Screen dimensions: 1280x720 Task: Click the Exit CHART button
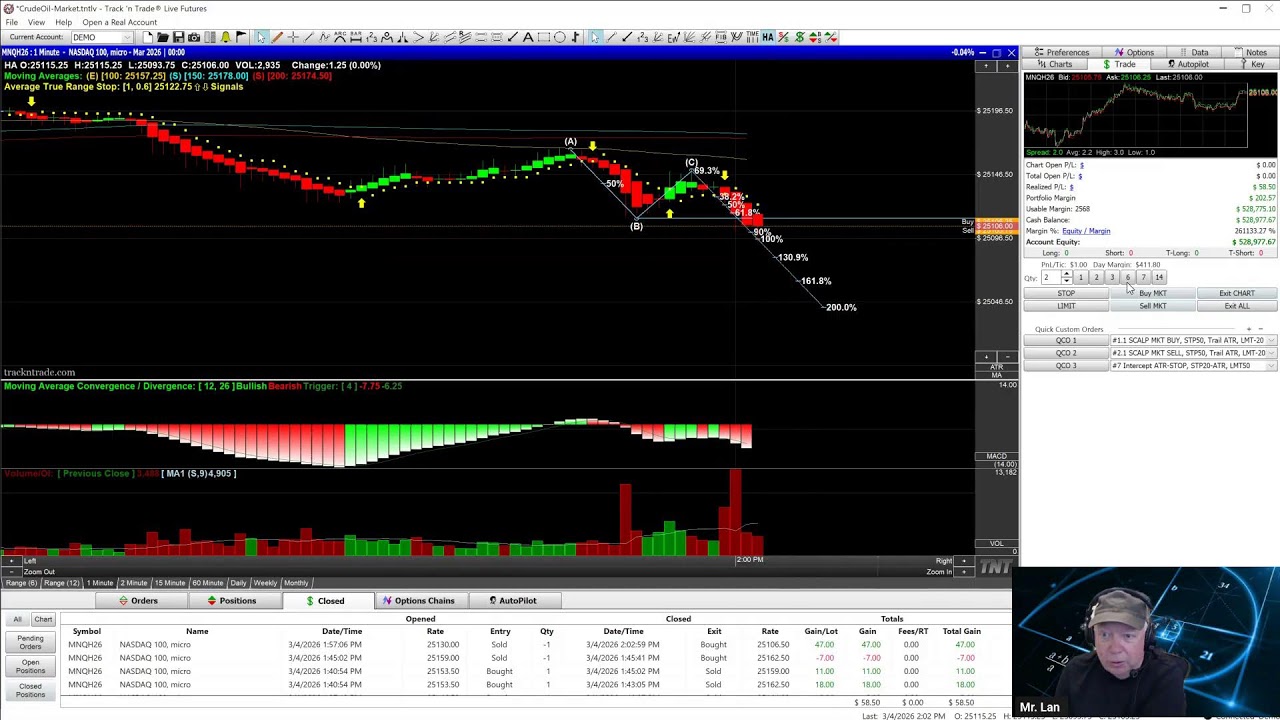click(1237, 293)
